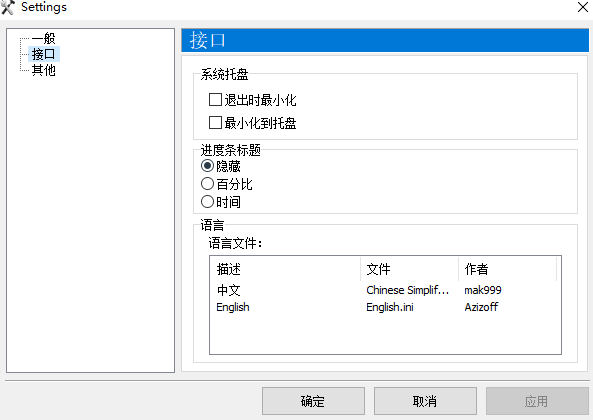The width and height of the screenshot is (593, 420).
Task: Click the 应用 button
Action: pyautogui.click(x=537, y=401)
